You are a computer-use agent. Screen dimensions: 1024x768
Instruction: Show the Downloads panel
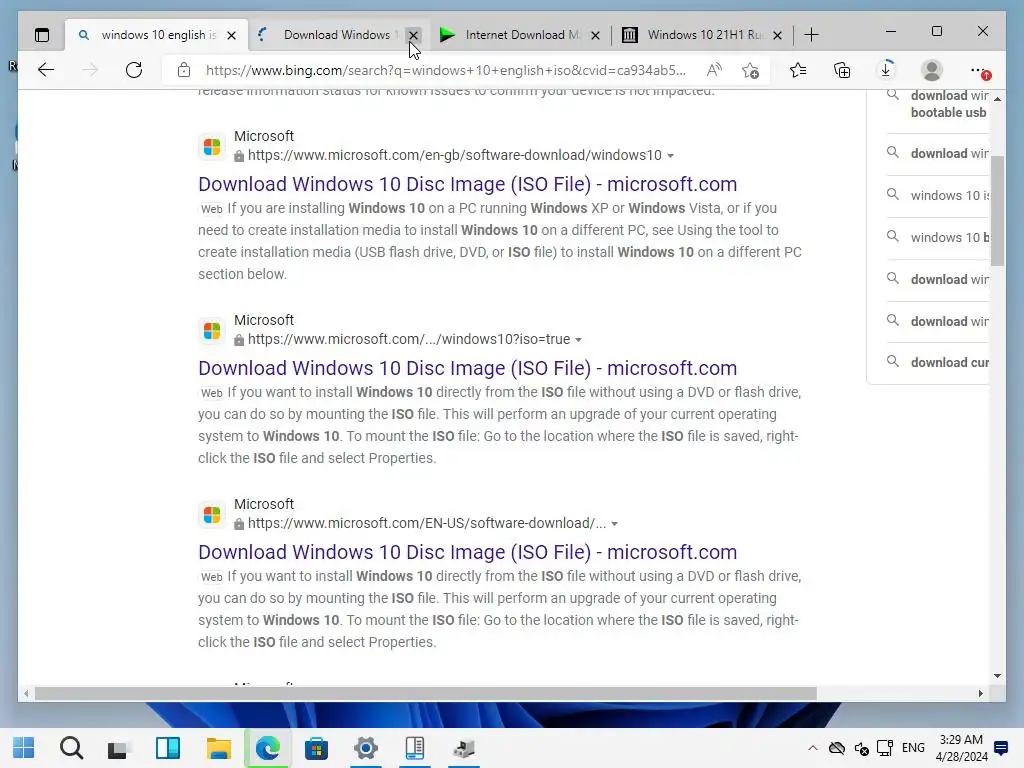pyautogui.click(x=886, y=70)
